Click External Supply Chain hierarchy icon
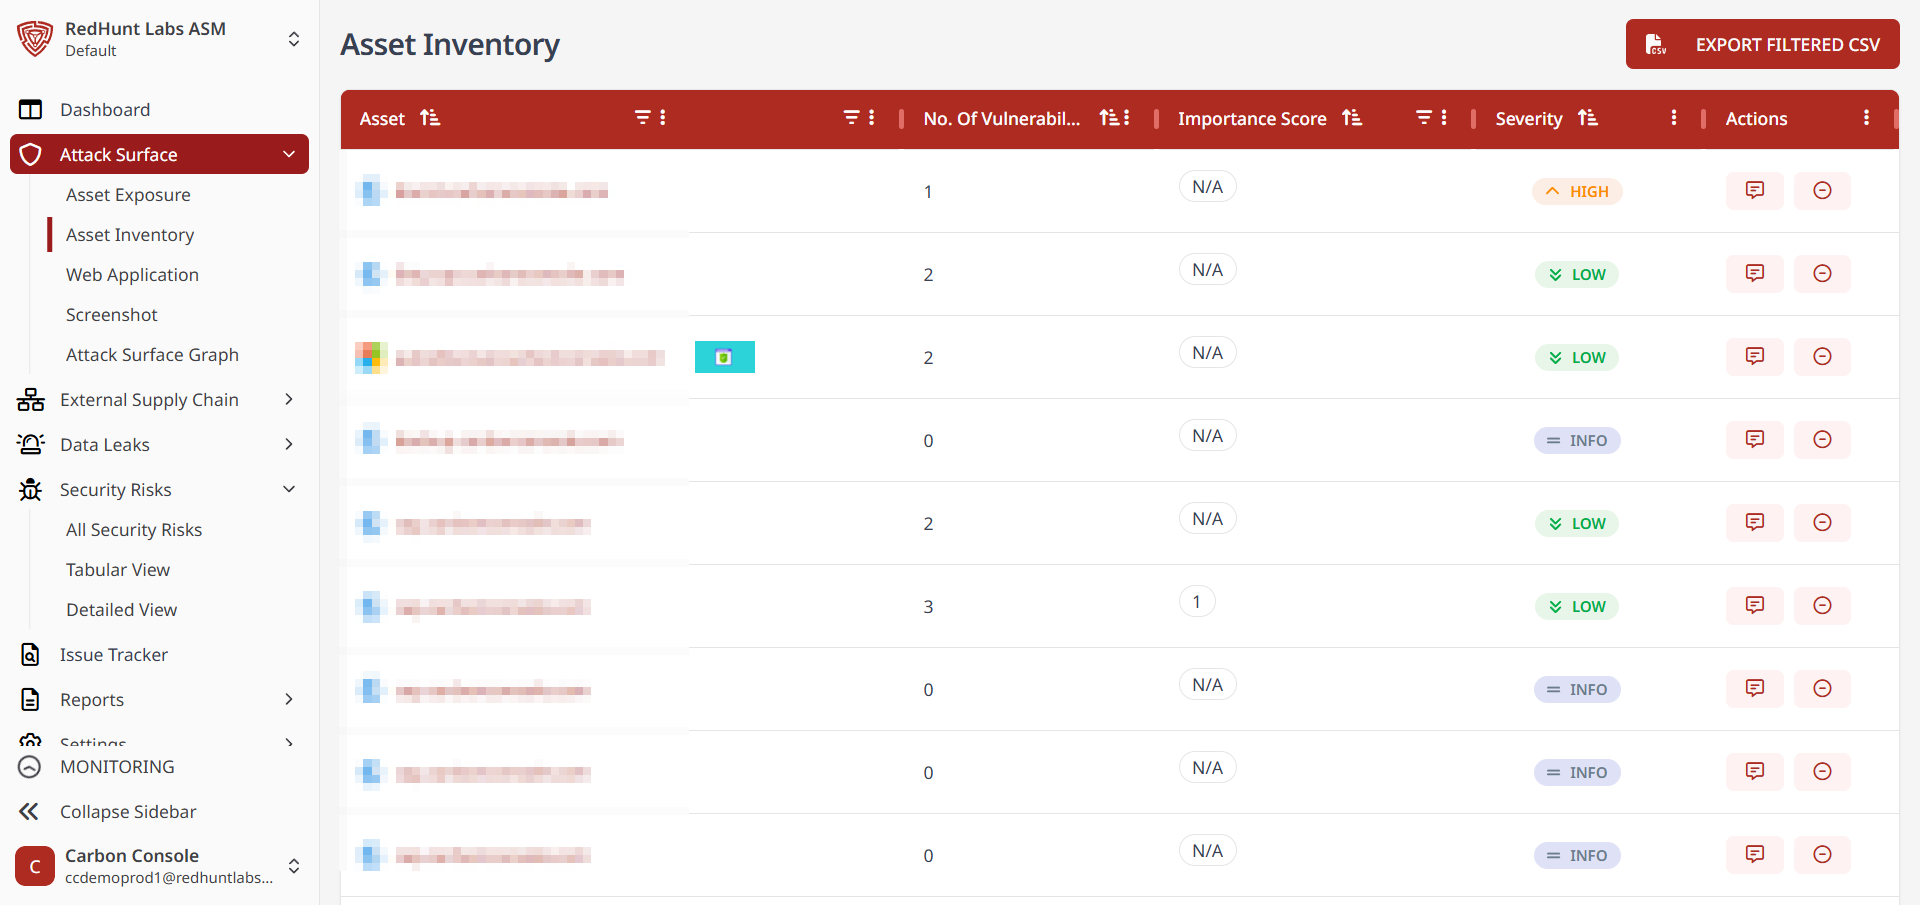This screenshot has width=1920, height=905. click(31, 400)
